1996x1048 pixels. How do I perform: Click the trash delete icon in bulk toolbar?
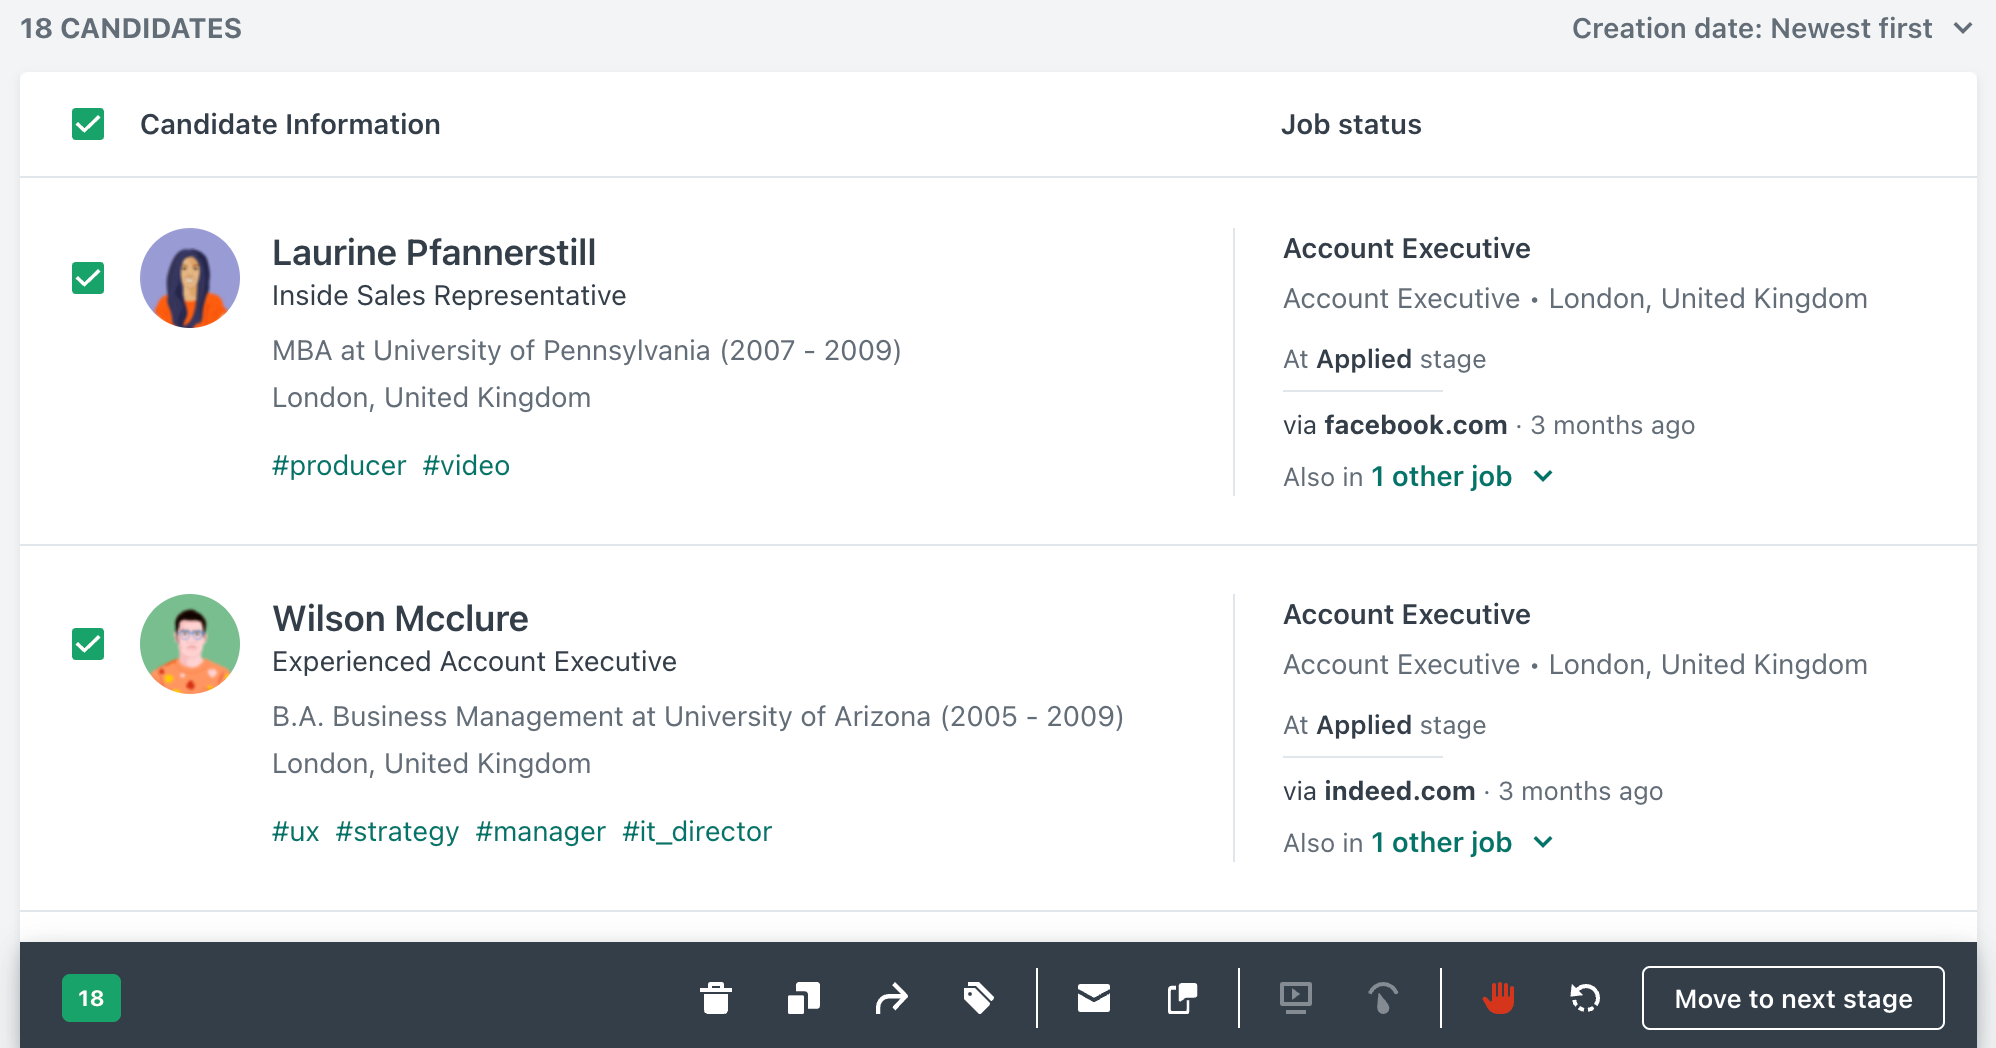pyautogui.click(x=716, y=998)
